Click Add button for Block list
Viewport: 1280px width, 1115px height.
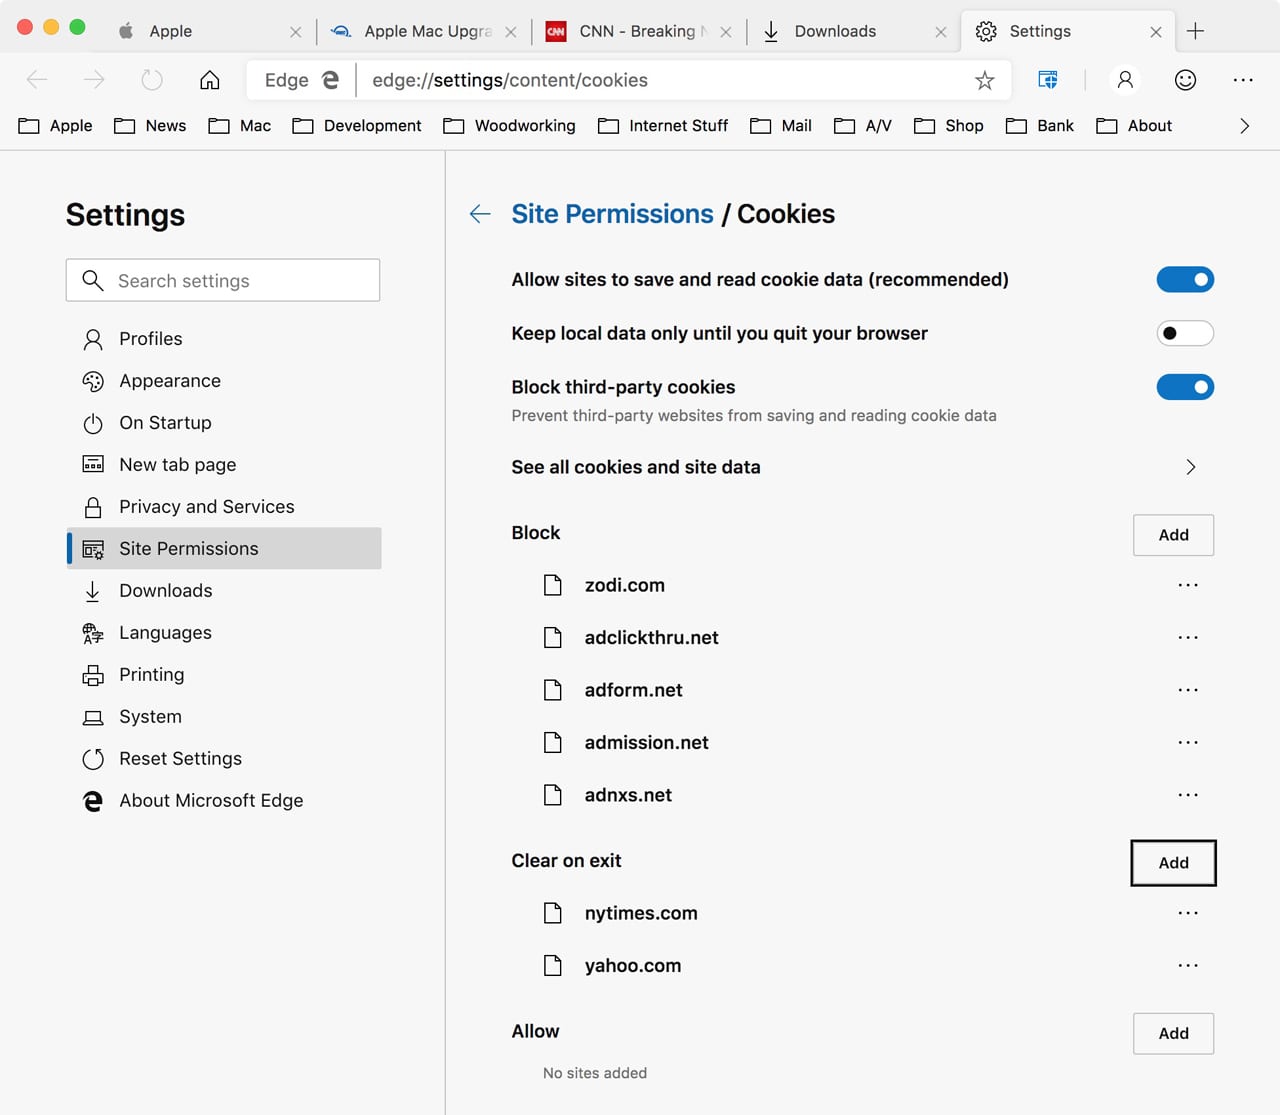click(x=1173, y=535)
